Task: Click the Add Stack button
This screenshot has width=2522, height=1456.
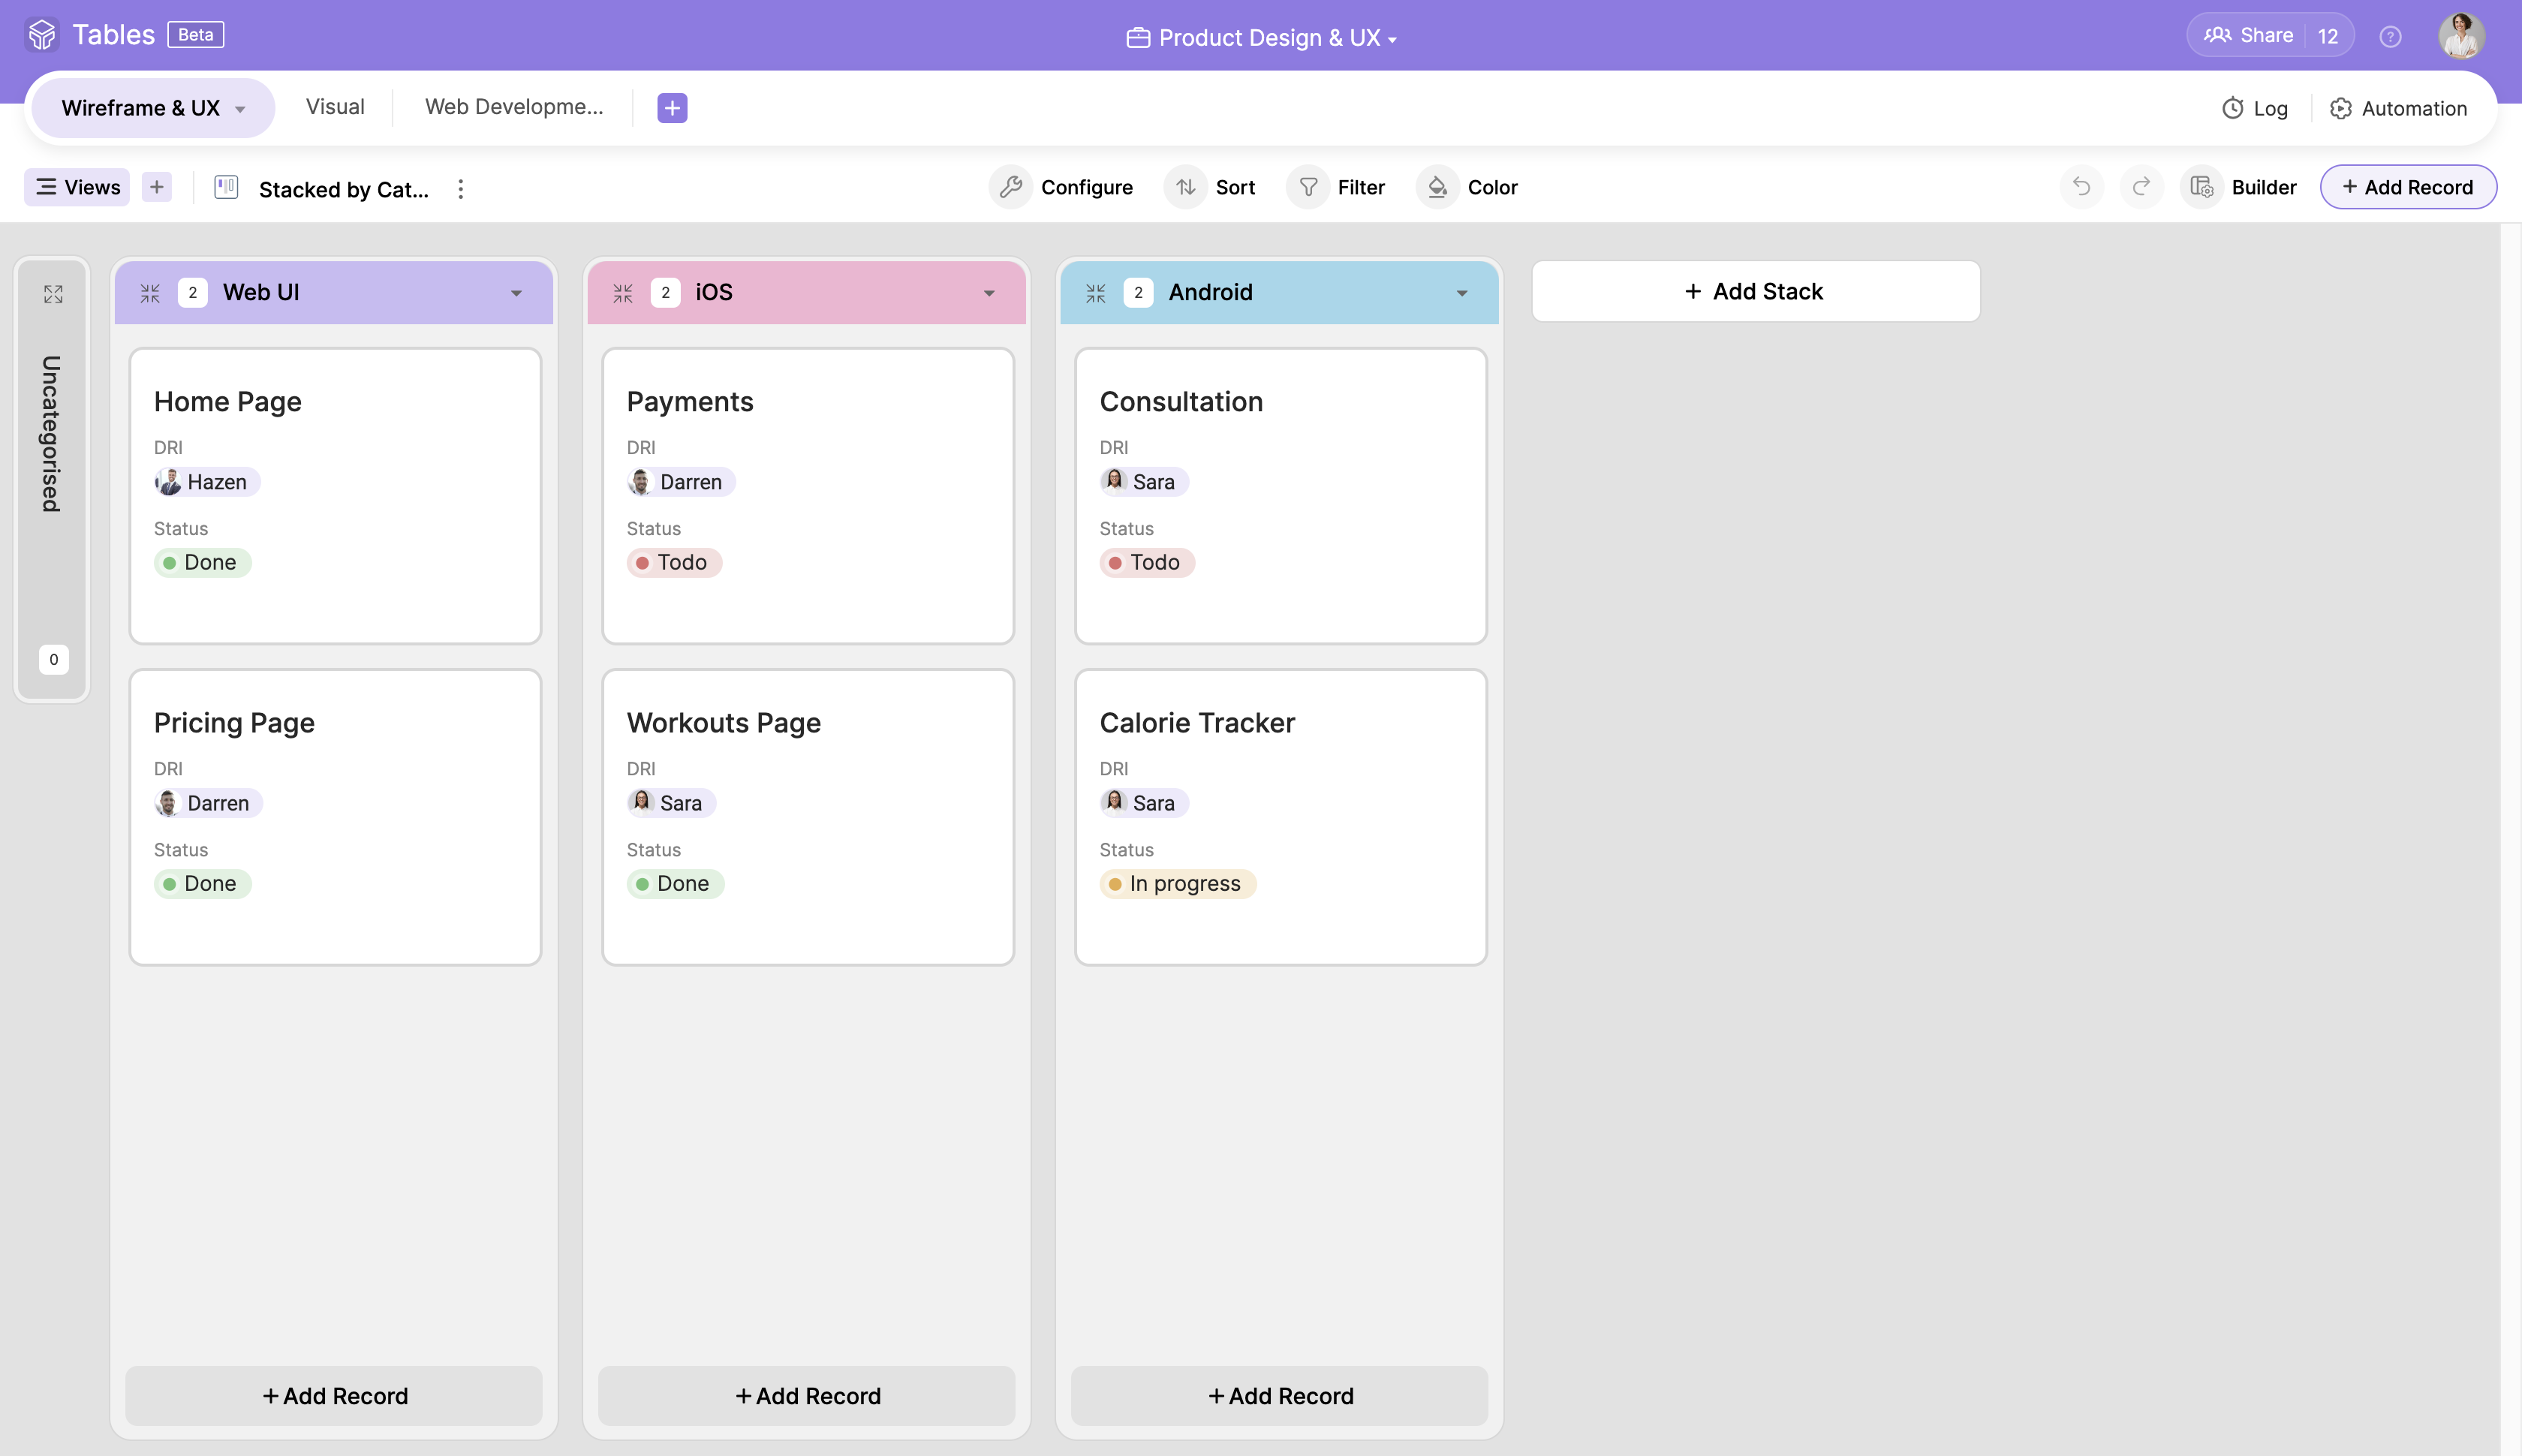Action: [1755, 291]
